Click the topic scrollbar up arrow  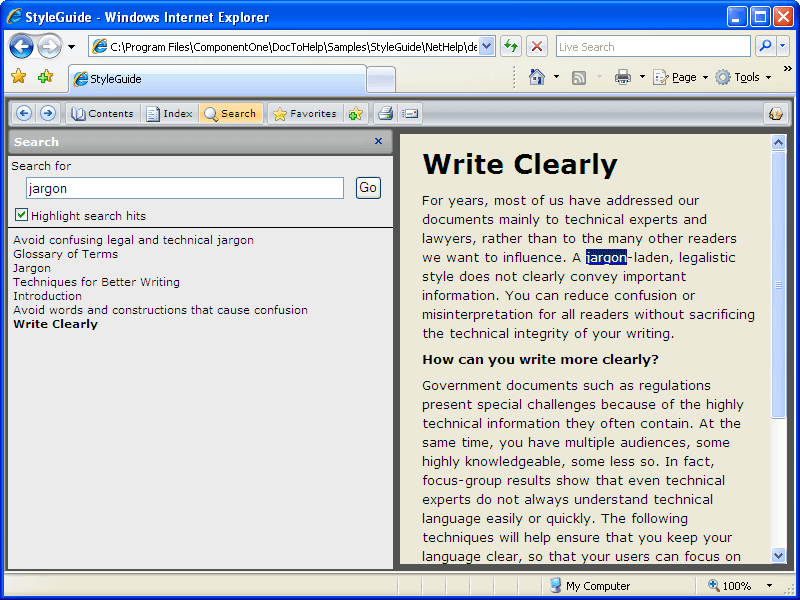pyautogui.click(x=778, y=142)
